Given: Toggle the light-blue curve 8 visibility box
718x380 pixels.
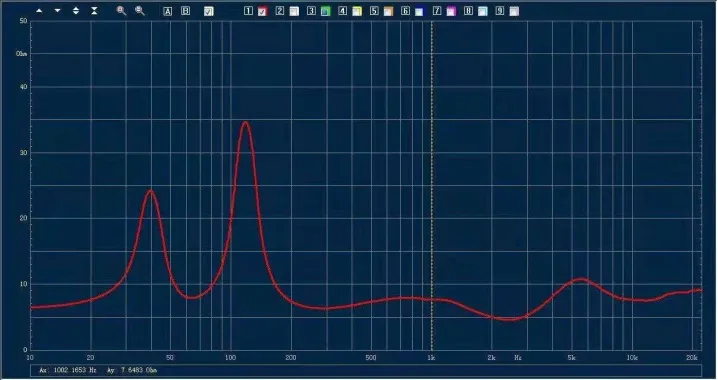Looking at the screenshot, I should point(483,11).
